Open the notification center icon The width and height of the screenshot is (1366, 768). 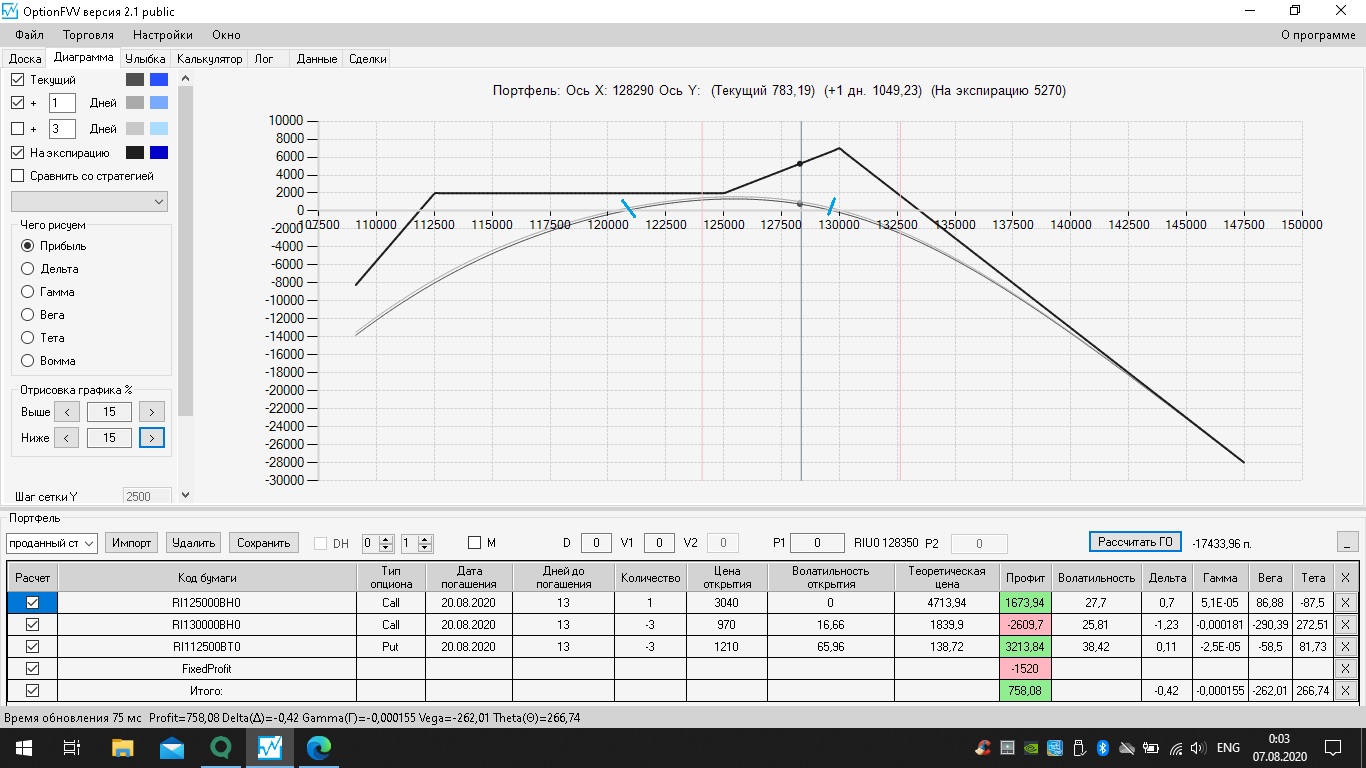pos(1333,748)
